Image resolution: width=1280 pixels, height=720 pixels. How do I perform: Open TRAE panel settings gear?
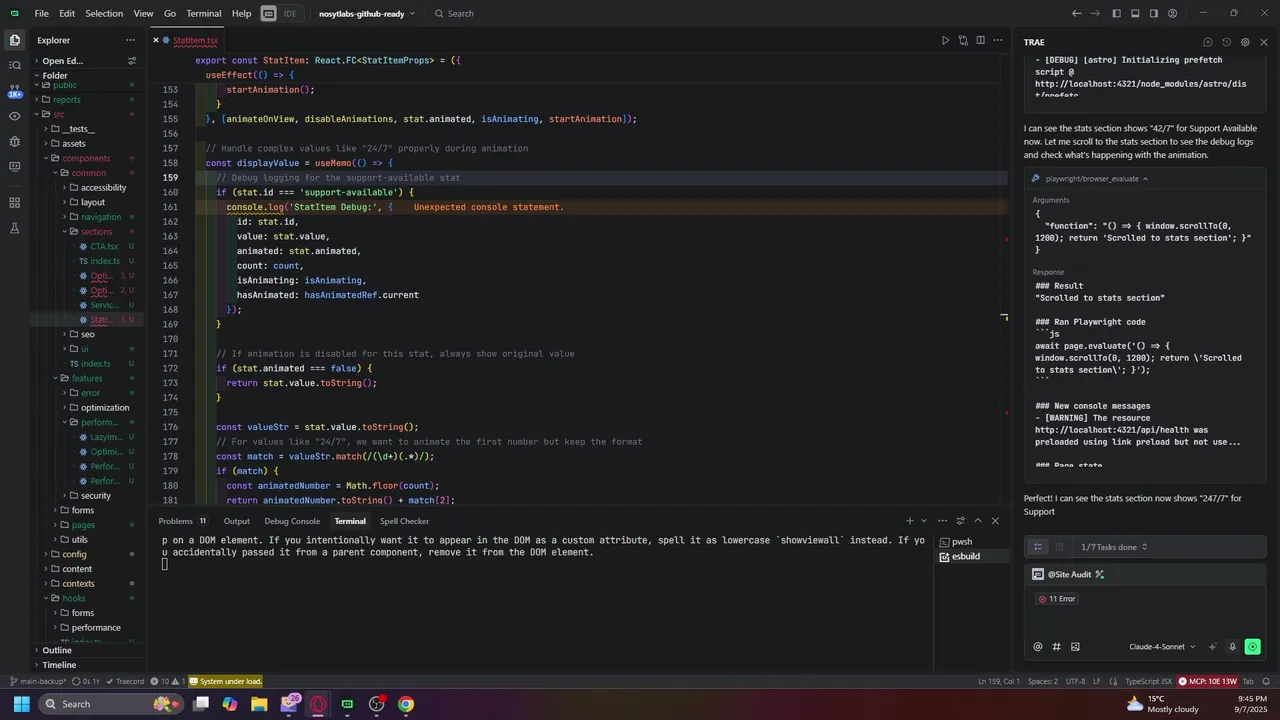pos(1245,42)
